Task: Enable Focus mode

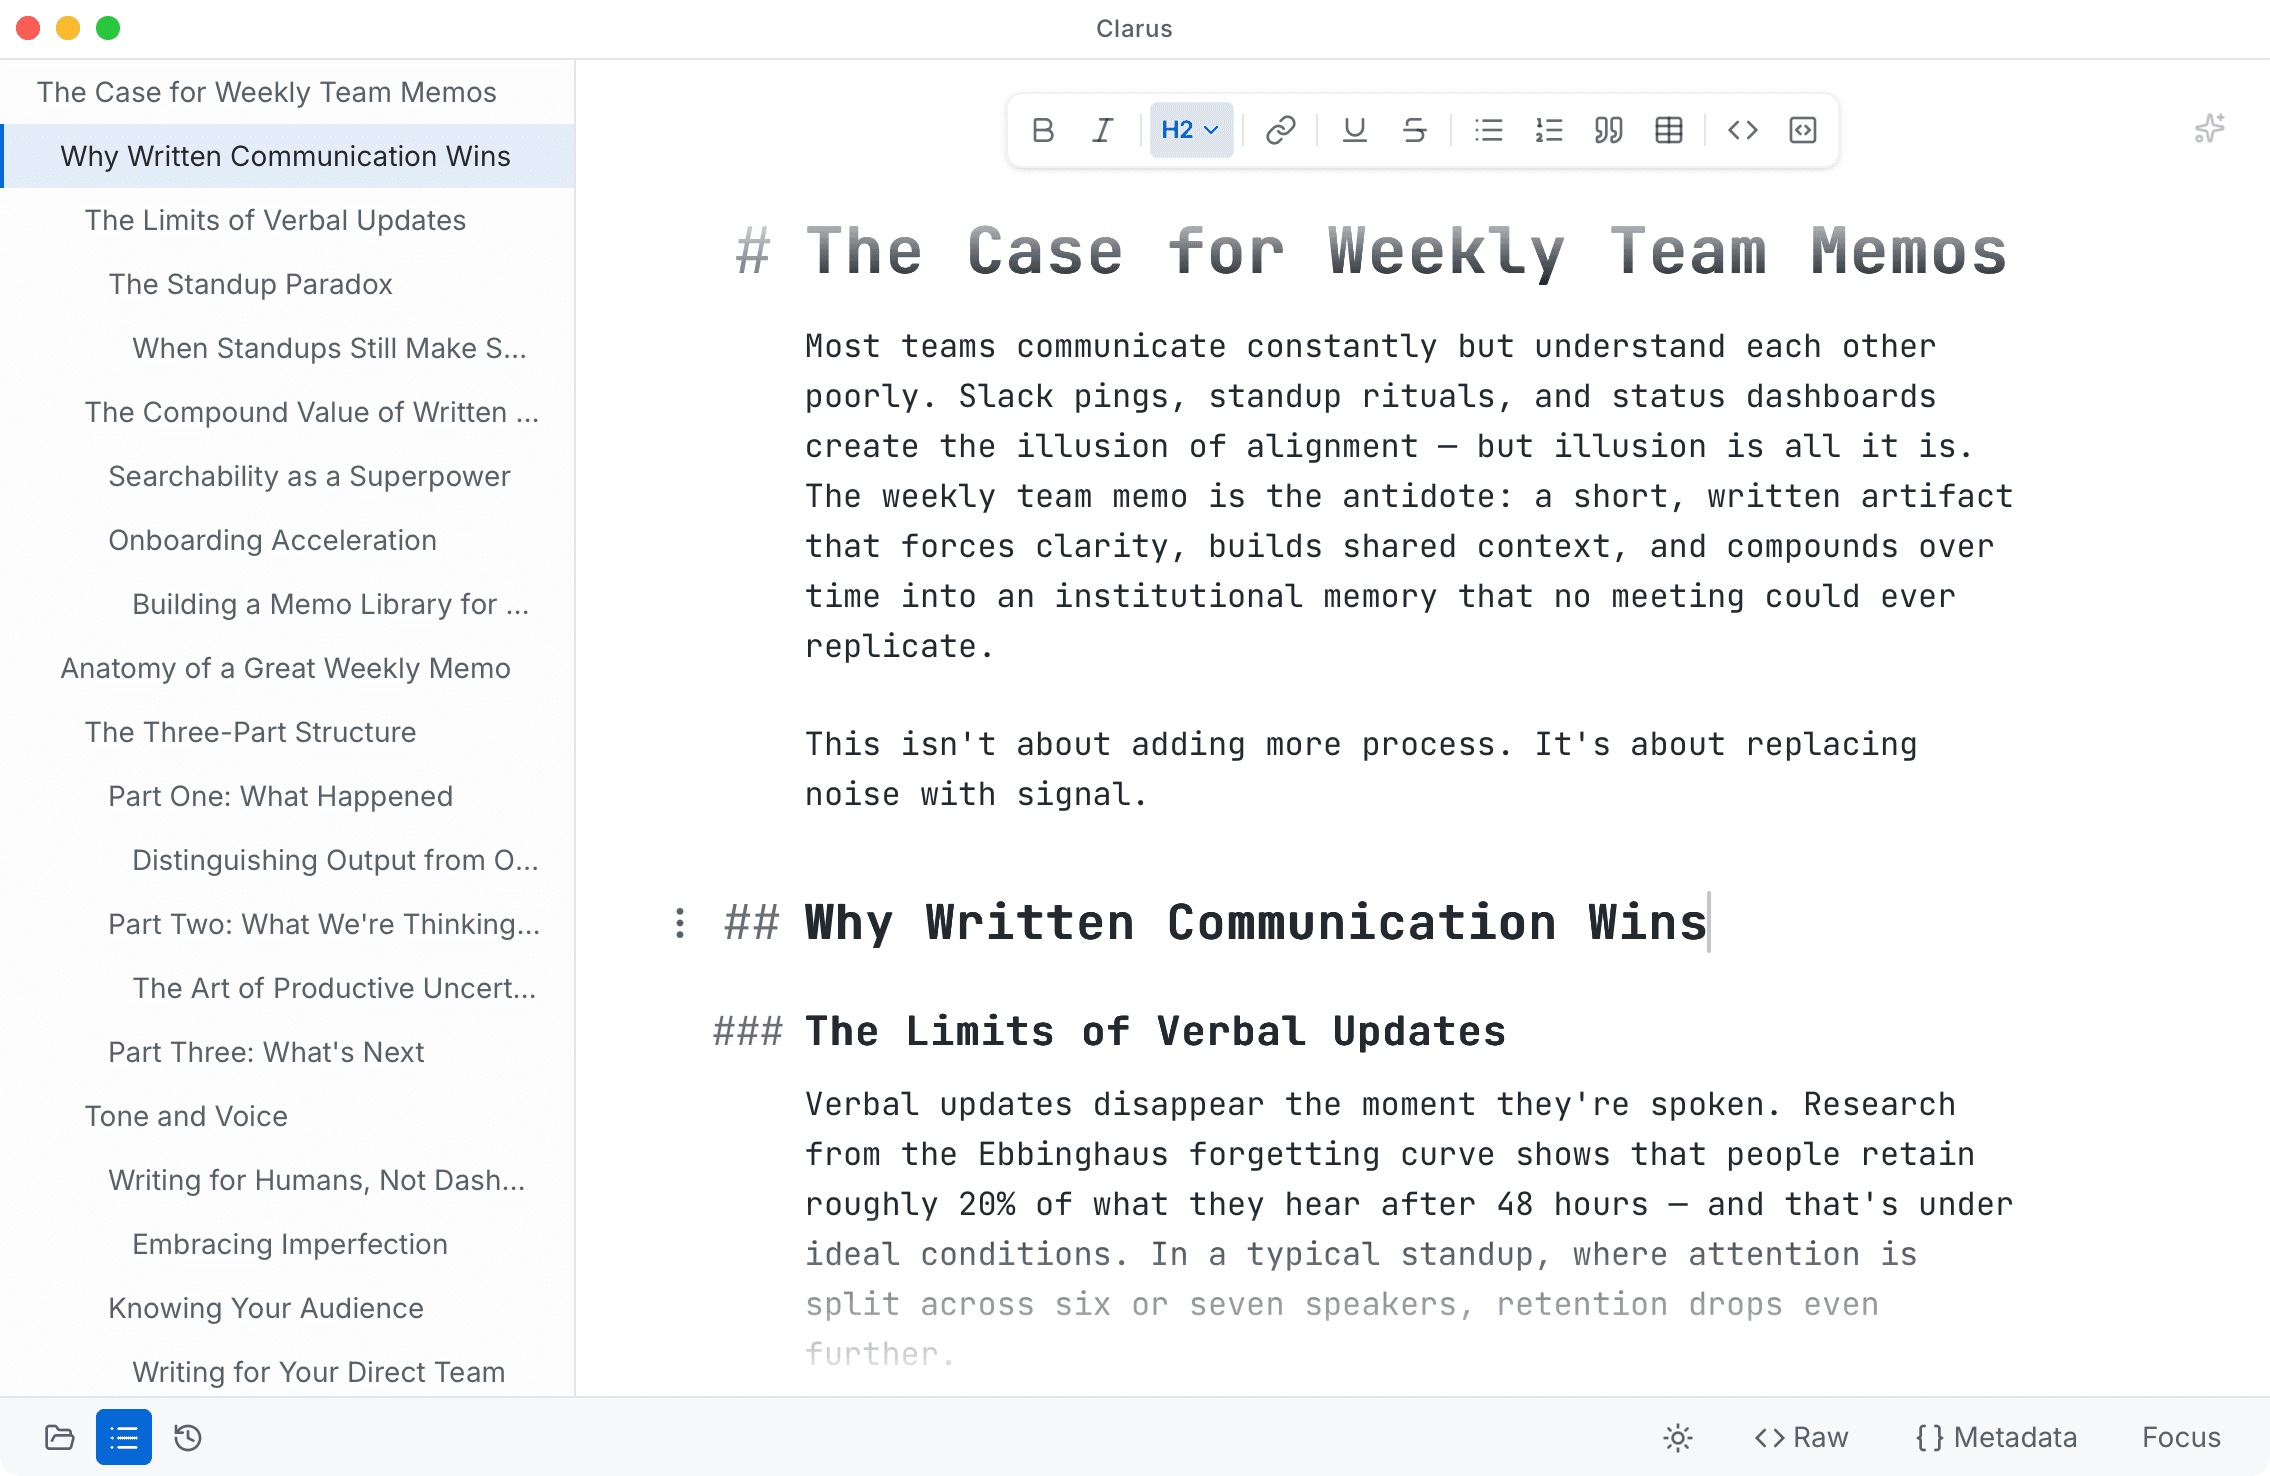Action: click(2181, 1437)
